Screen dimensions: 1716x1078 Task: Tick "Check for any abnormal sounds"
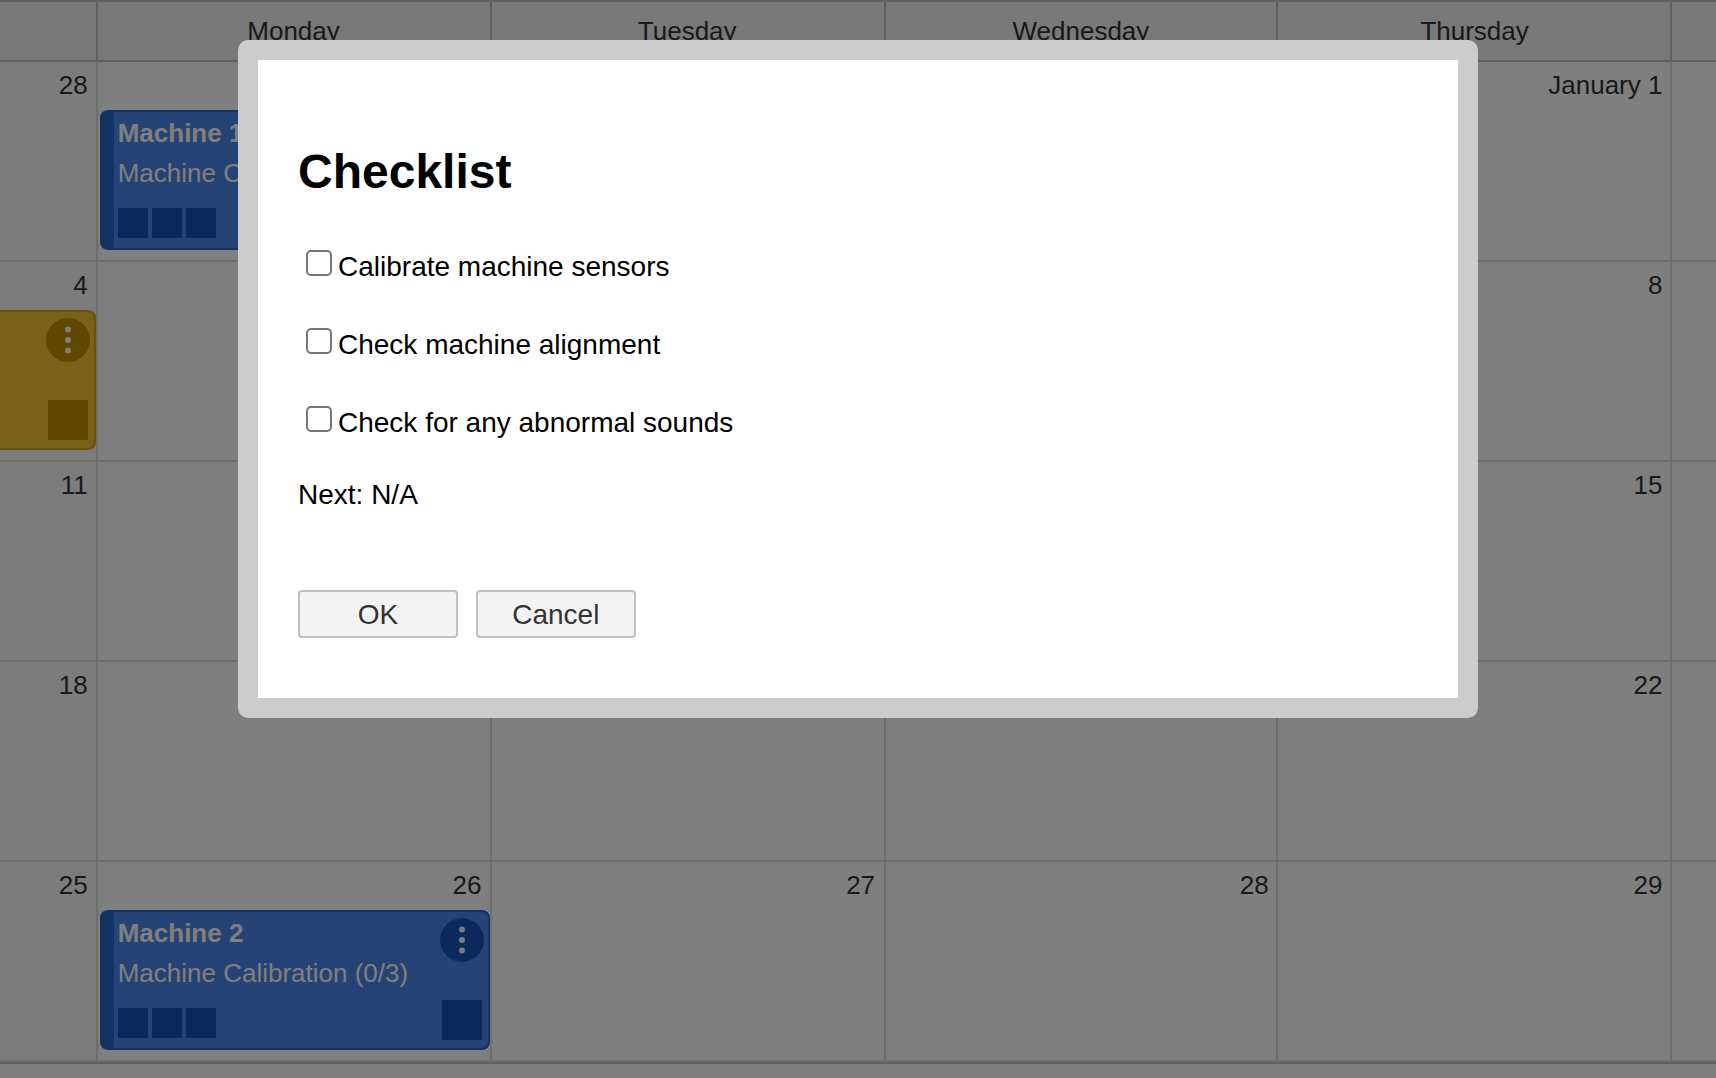(x=319, y=418)
